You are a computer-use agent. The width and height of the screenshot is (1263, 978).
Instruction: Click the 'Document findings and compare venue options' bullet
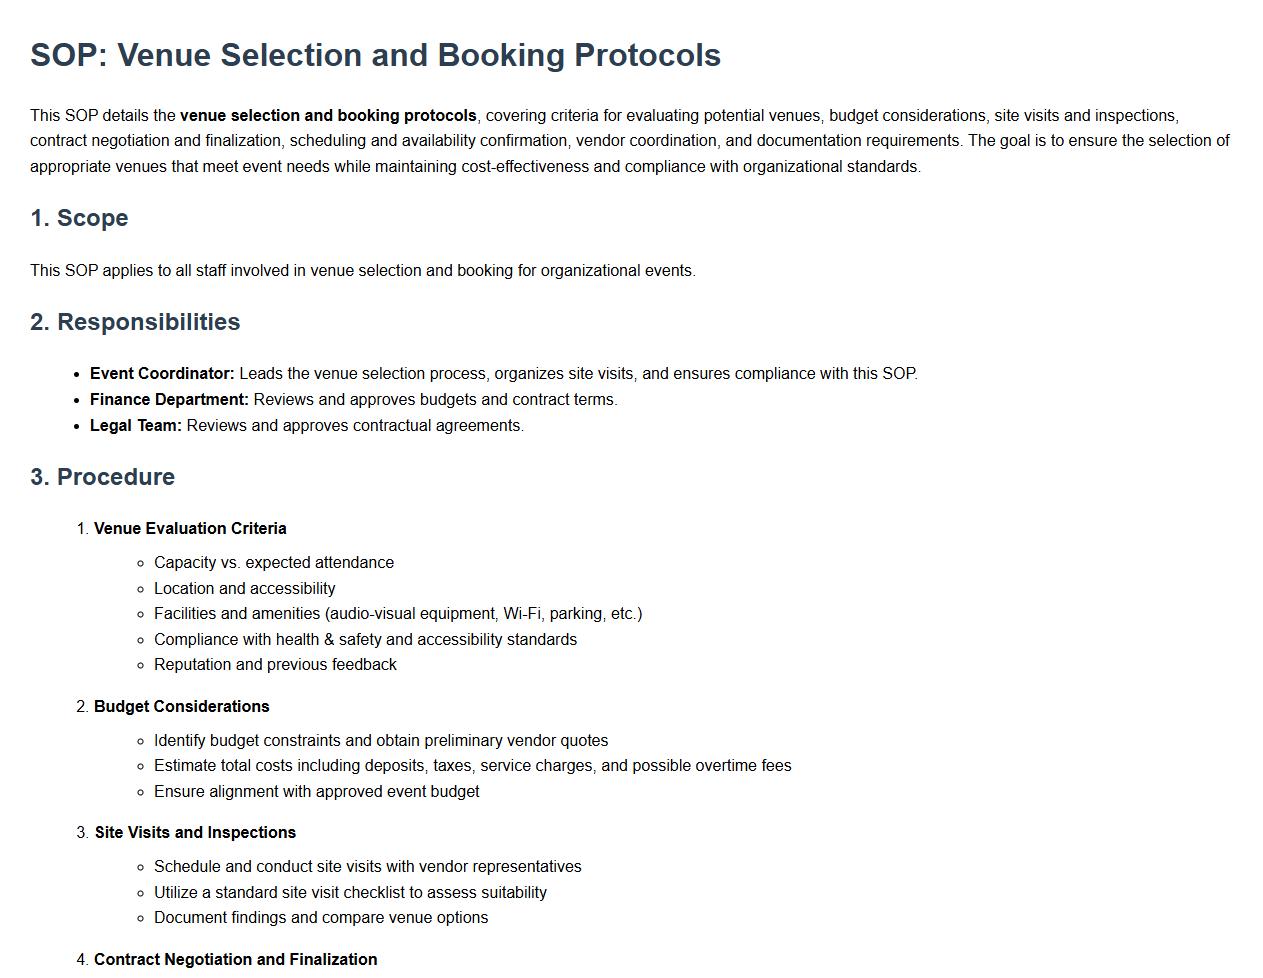(x=321, y=918)
